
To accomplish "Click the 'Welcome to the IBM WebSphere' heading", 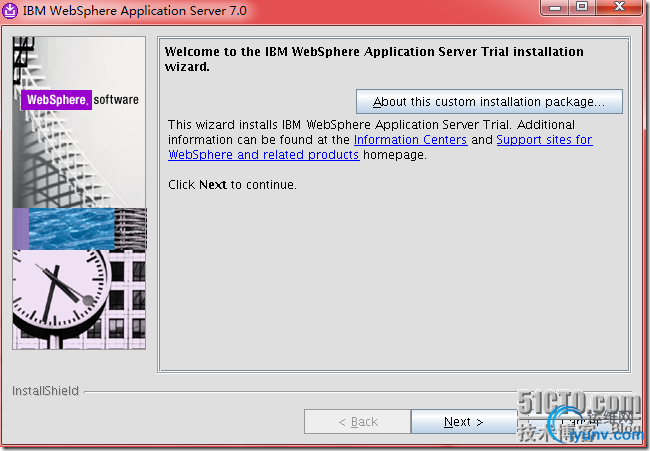I will click(374, 59).
